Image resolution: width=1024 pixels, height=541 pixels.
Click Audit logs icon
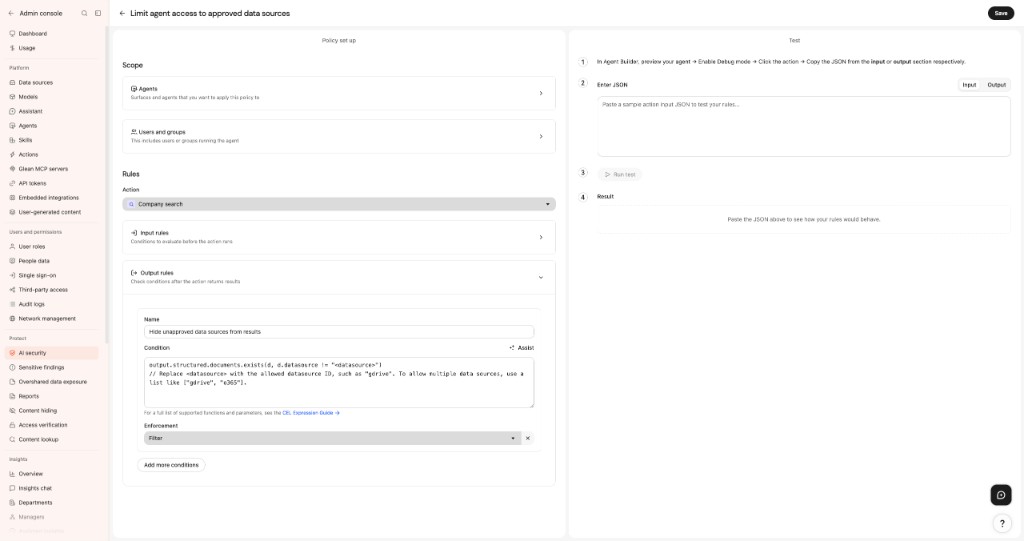(x=12, y=304)
